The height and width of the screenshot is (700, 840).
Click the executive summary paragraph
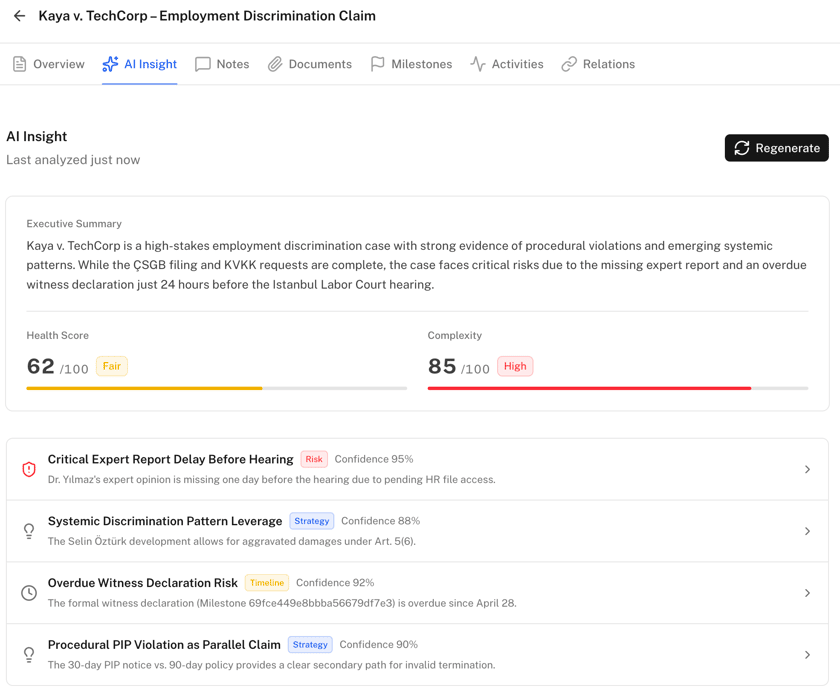[417, 265]
